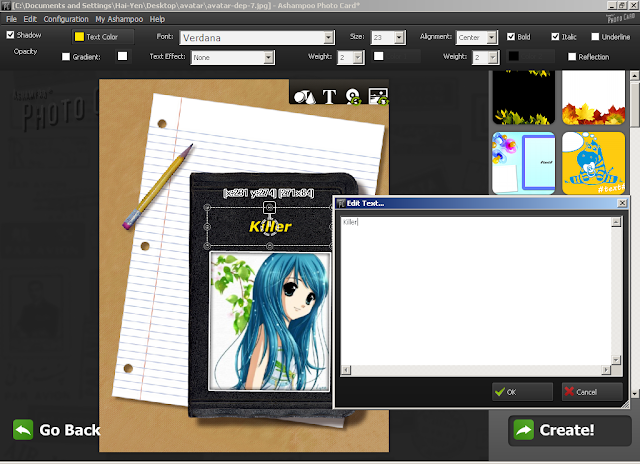Image resolution: width=640 pixels, height=464 pixels.
Task: Close the Edit Text dialog
Action: pos(622,203)
